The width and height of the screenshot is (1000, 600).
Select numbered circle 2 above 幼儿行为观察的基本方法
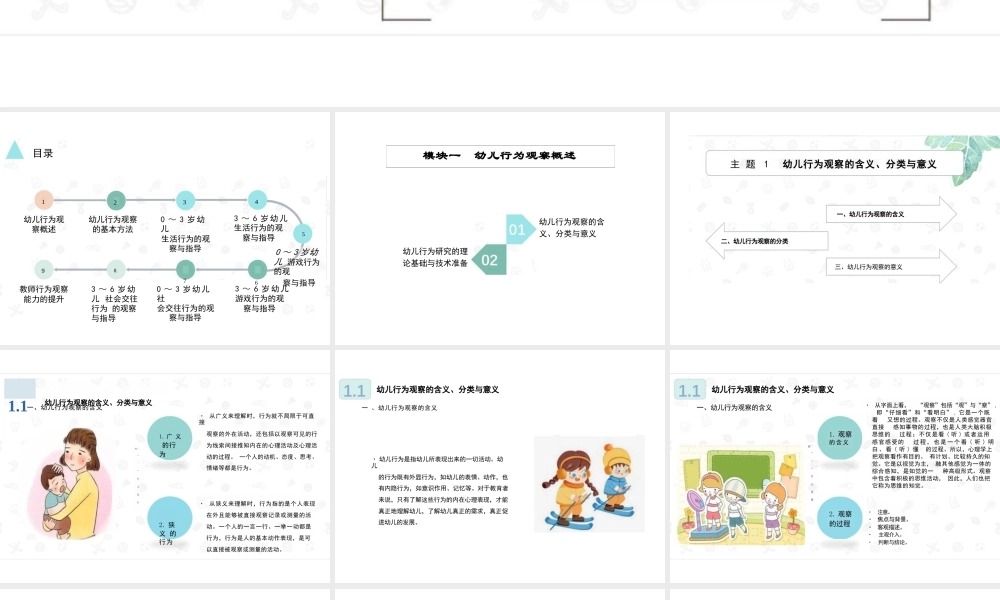point(116,201)
